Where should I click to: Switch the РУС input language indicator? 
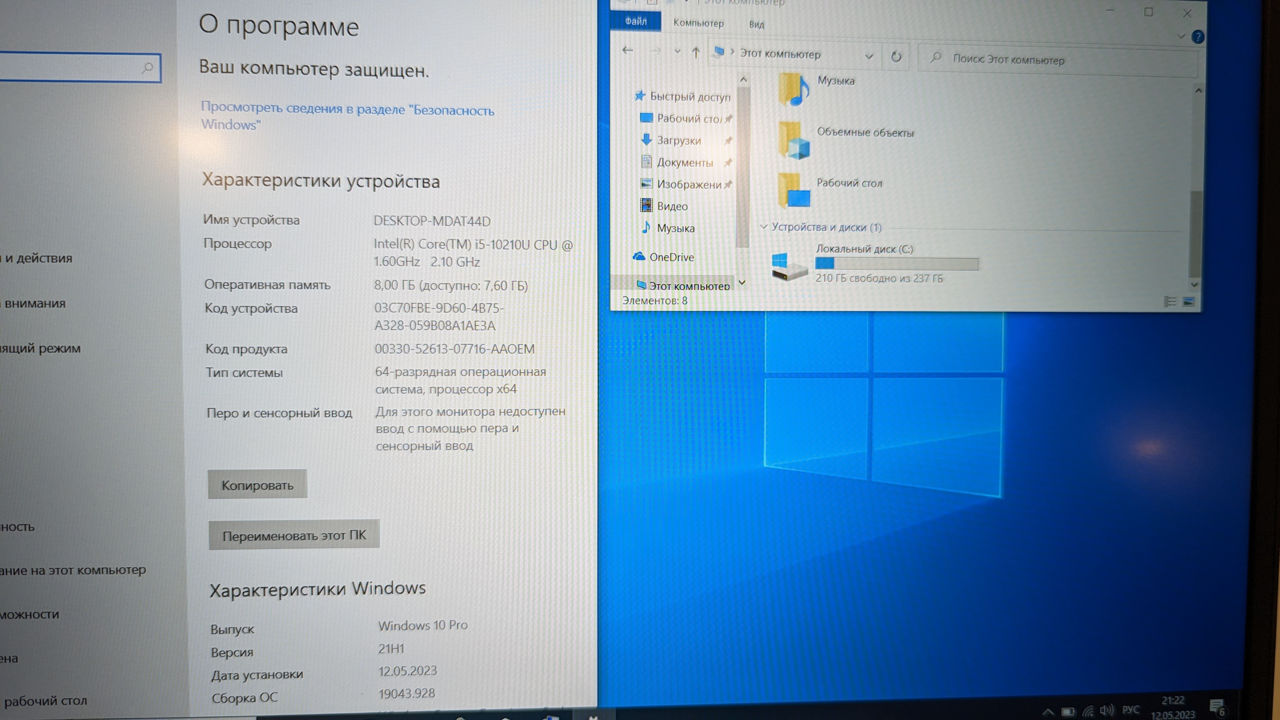pyautogui.click(x=1130, y=710)
